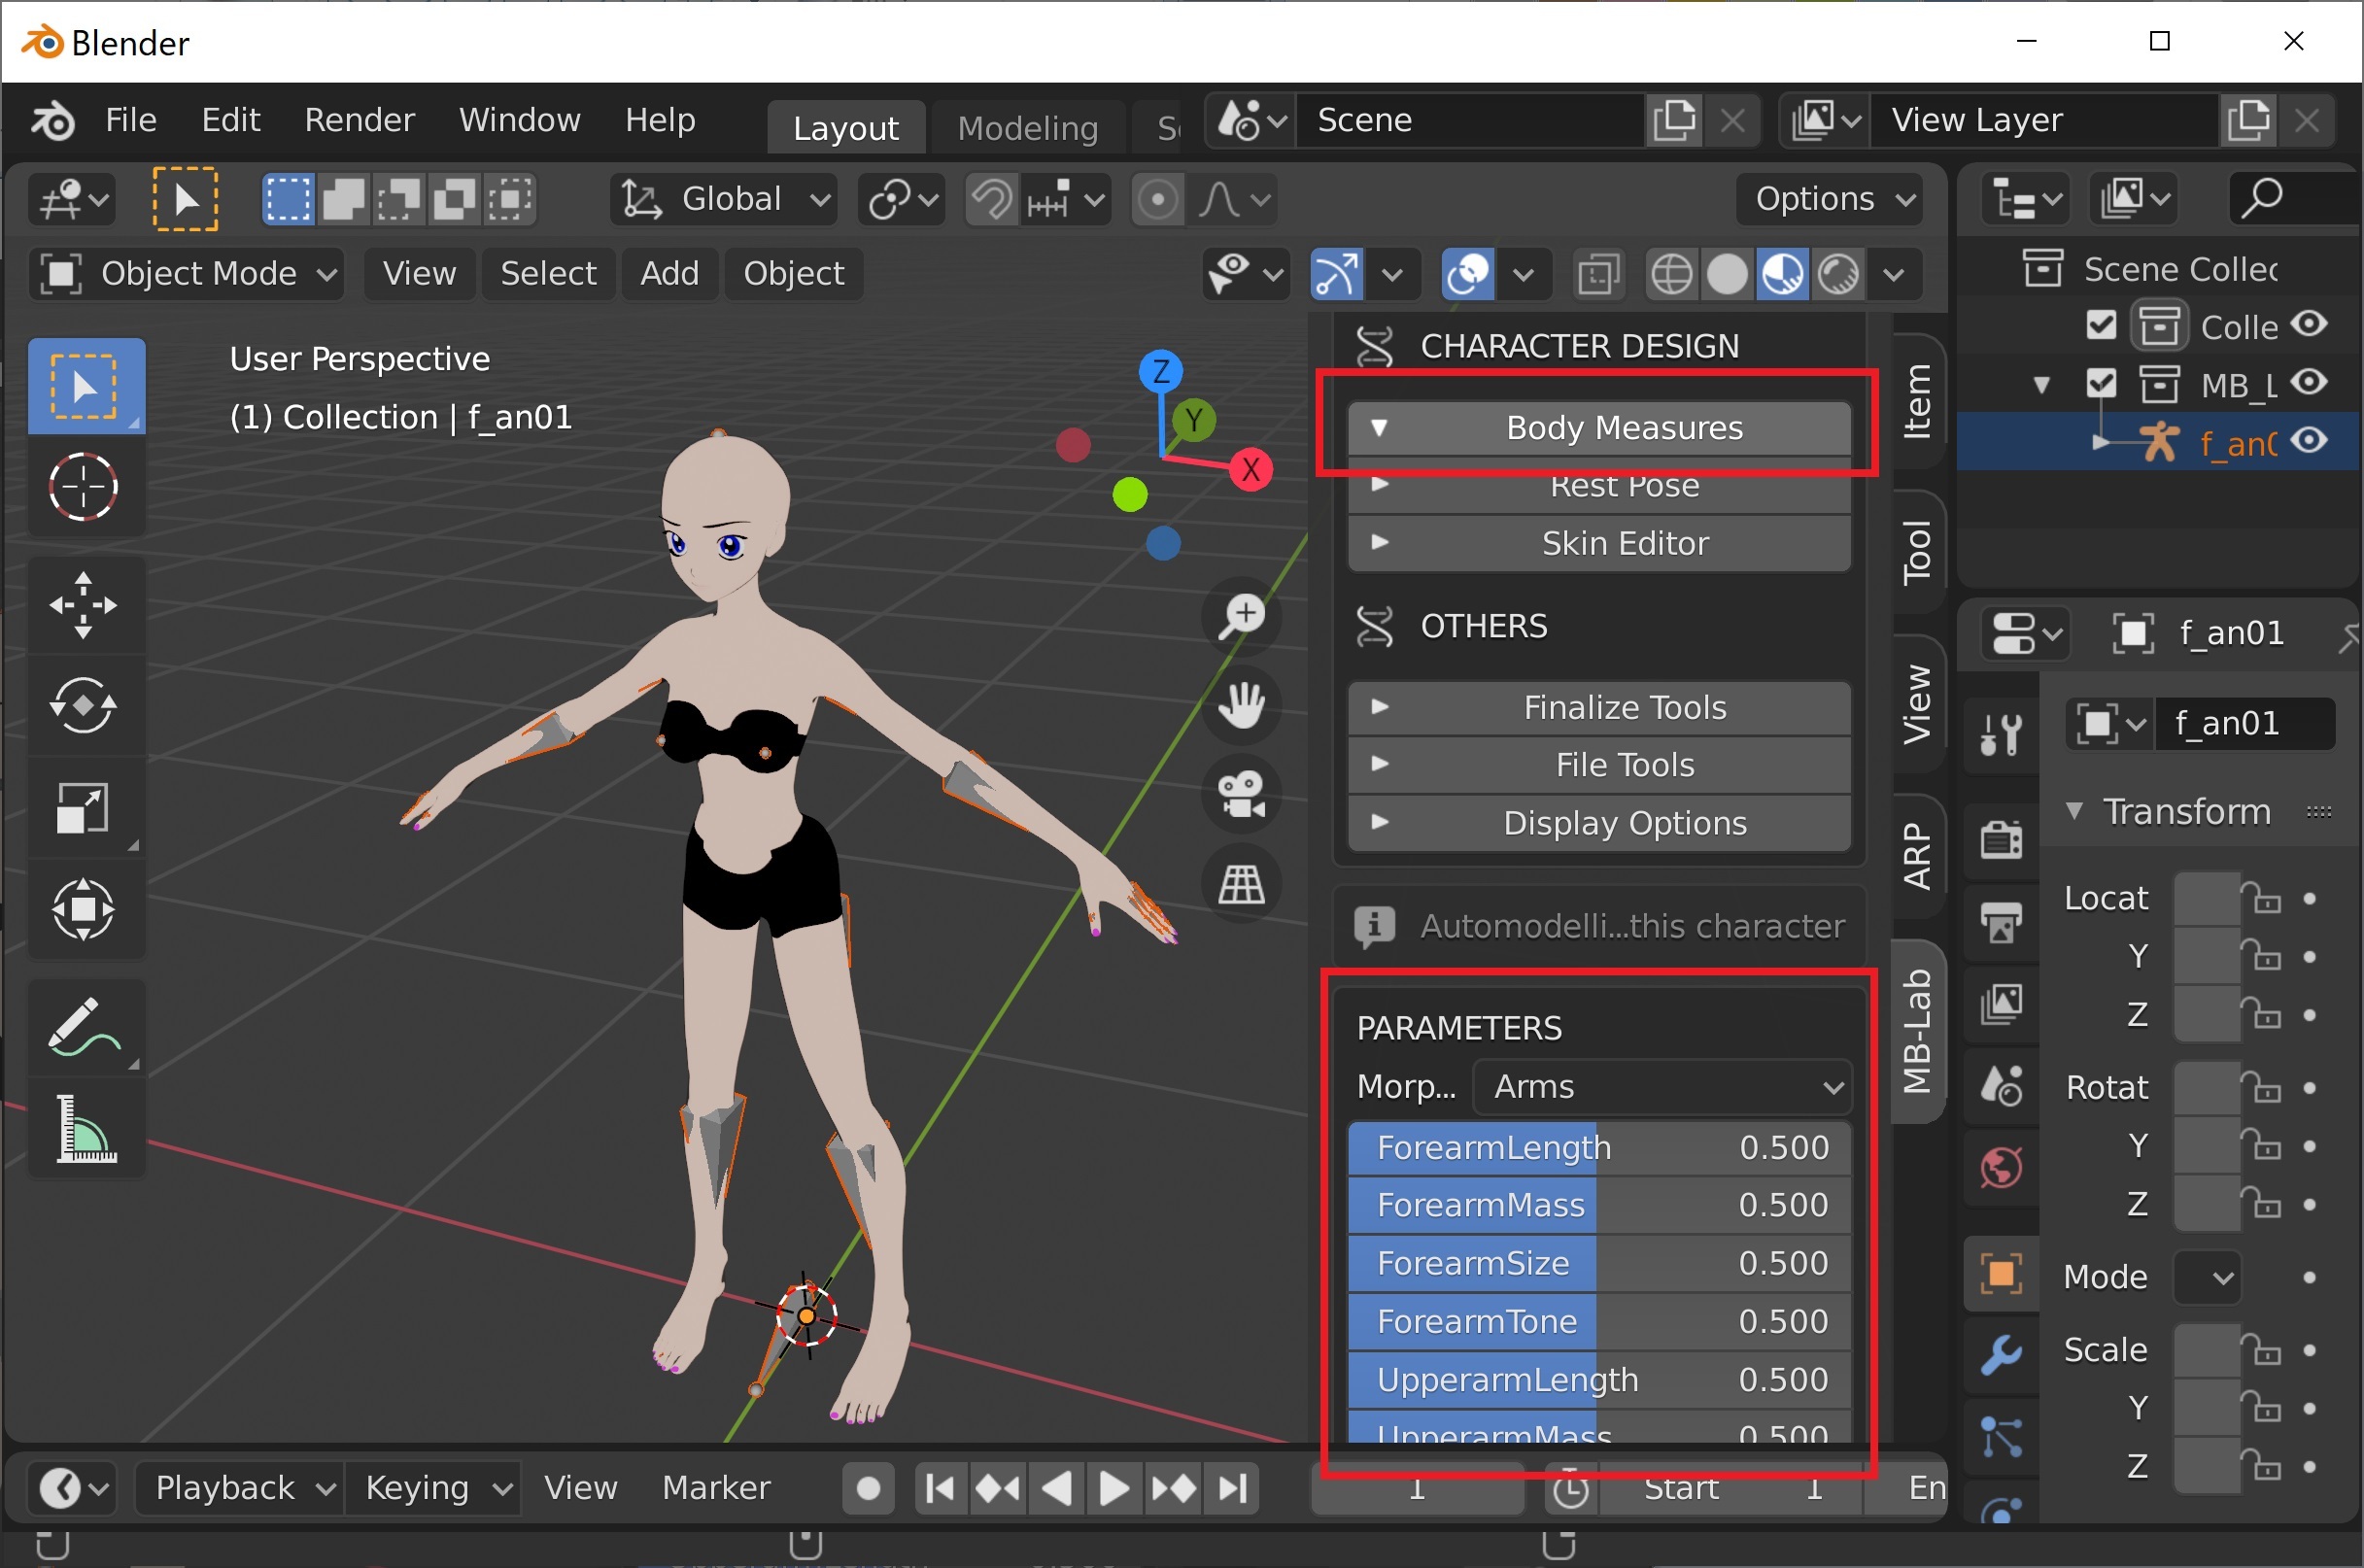Activate the Measure tool

[84, 1130]
